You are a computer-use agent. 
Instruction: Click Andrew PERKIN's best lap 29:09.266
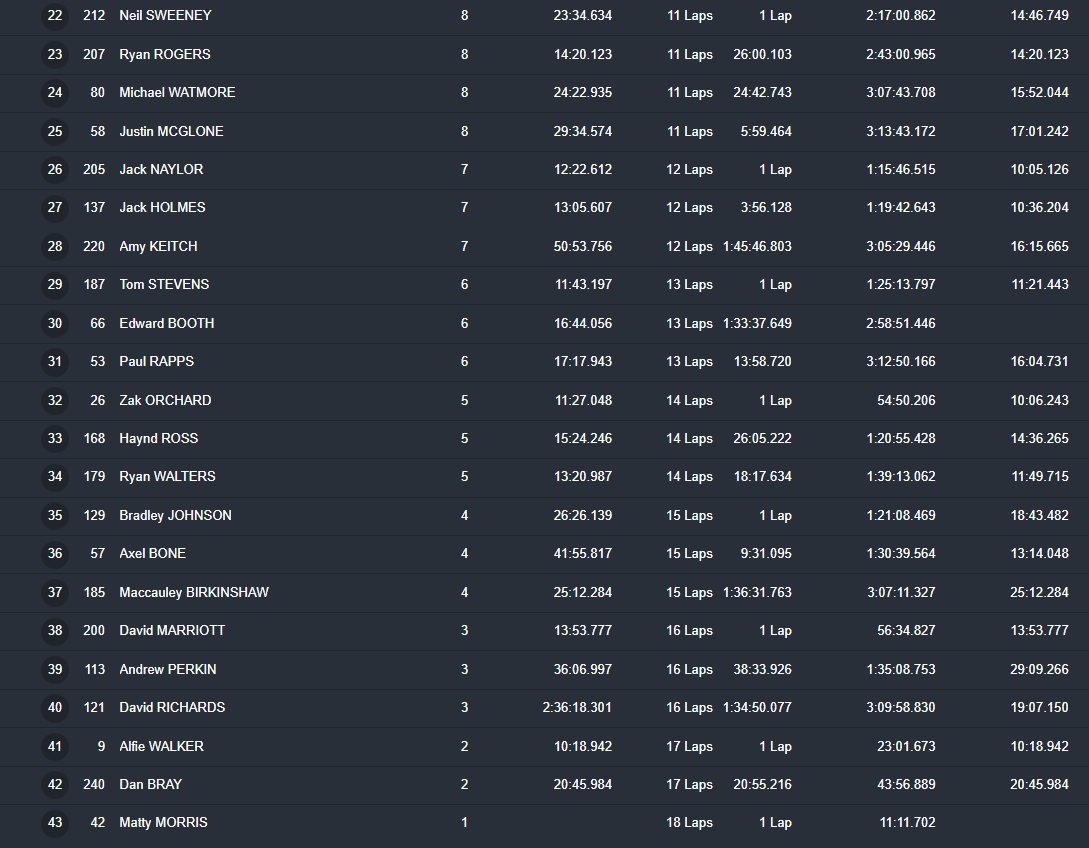(x=1039, y=669)
